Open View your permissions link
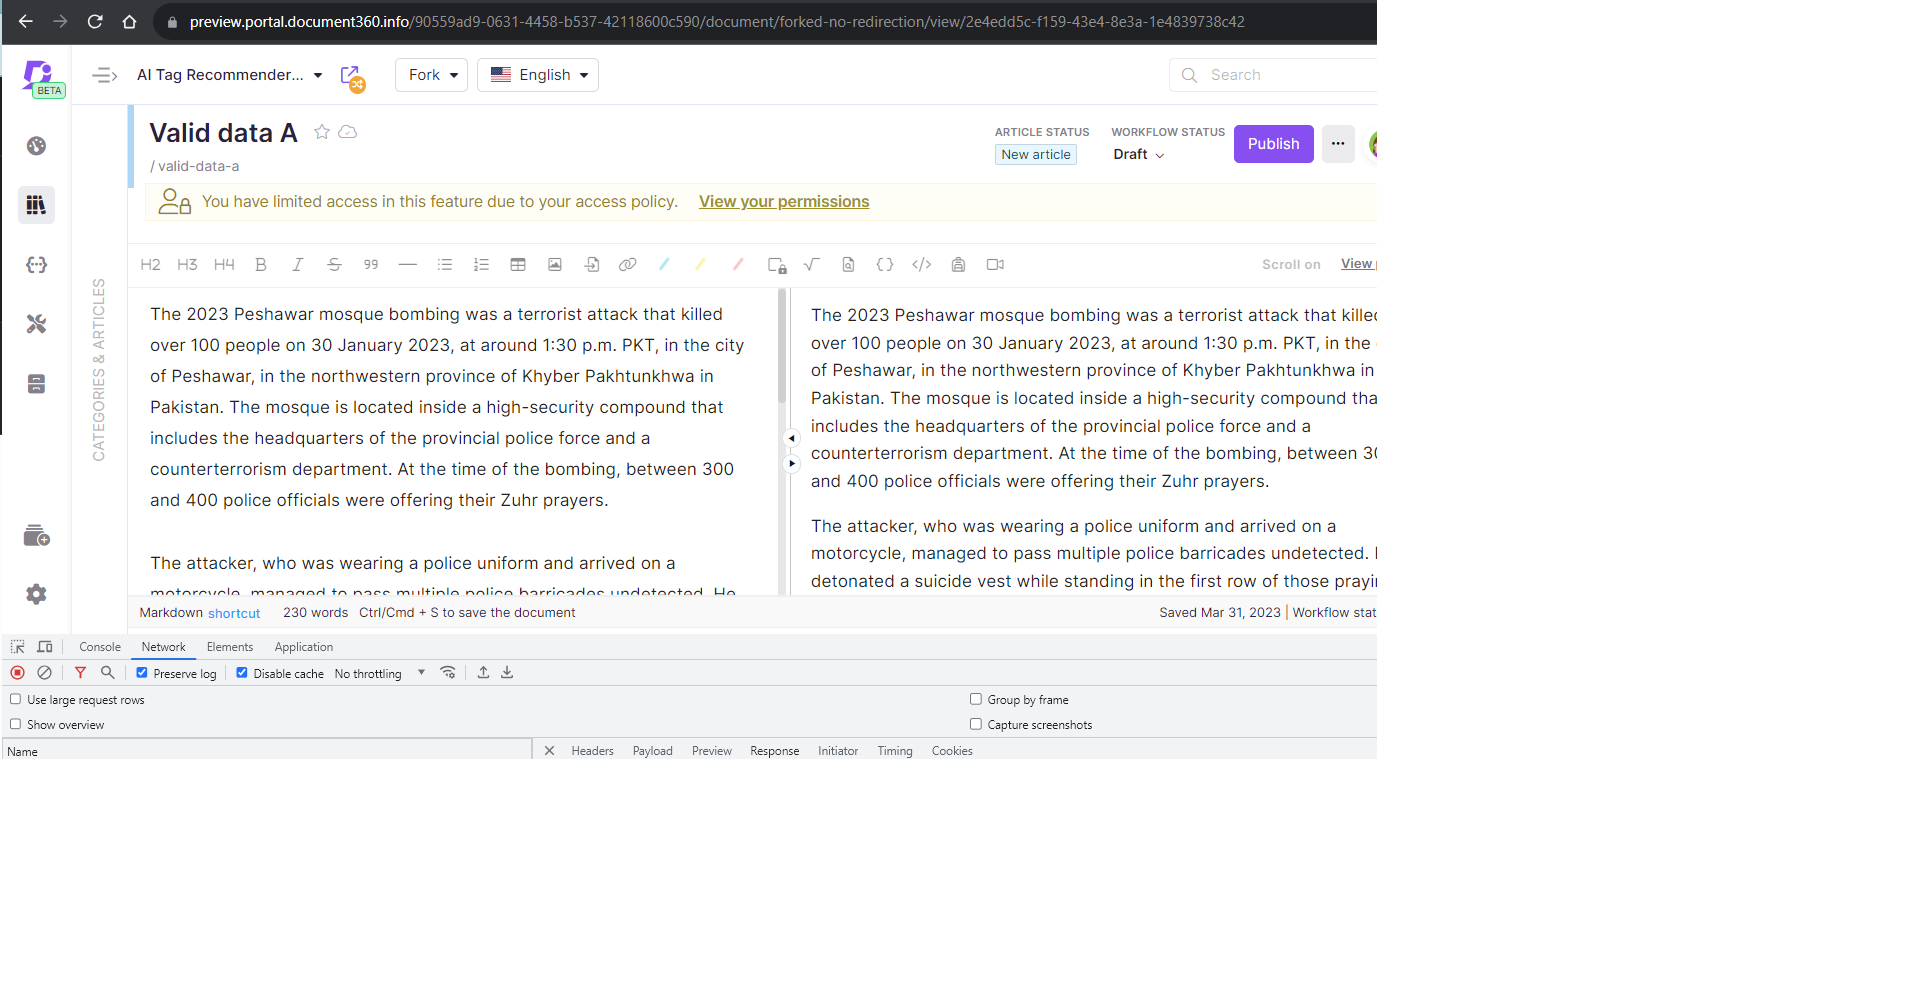 784,202
